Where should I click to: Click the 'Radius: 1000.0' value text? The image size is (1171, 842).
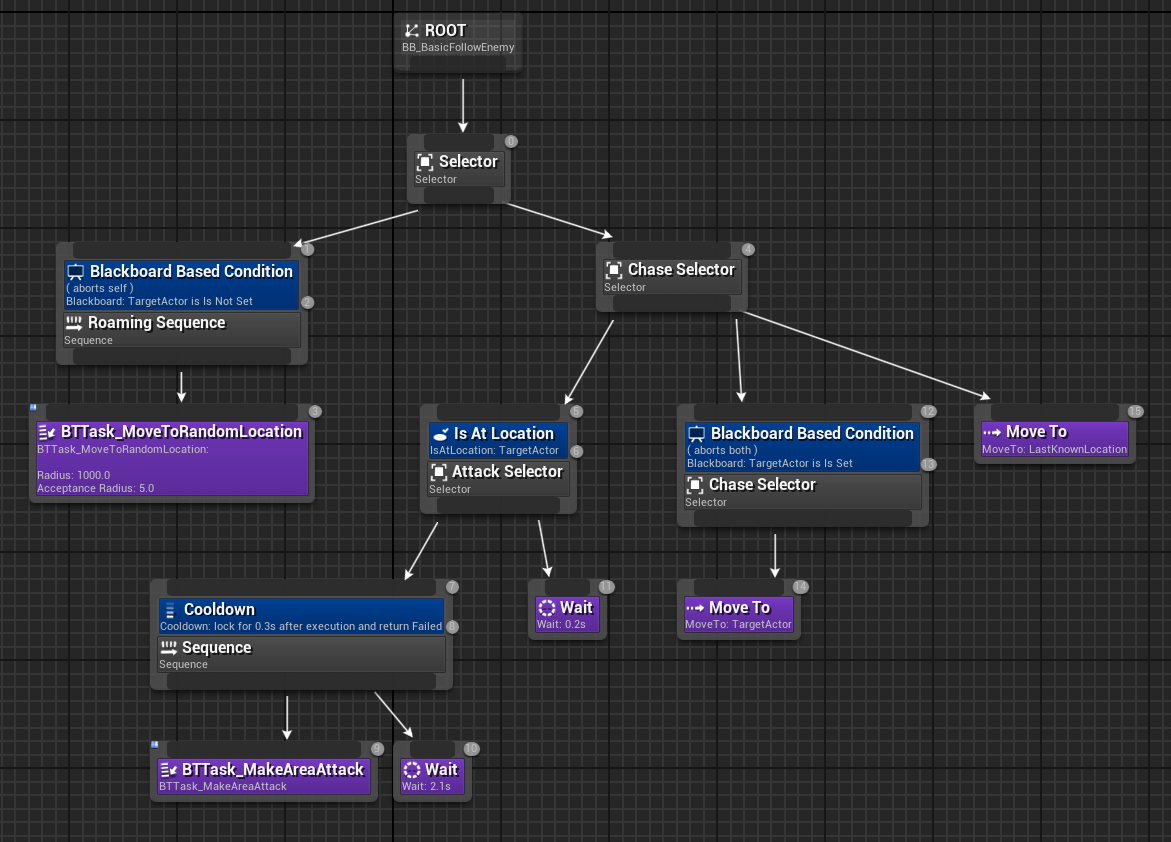pos(73,475)
